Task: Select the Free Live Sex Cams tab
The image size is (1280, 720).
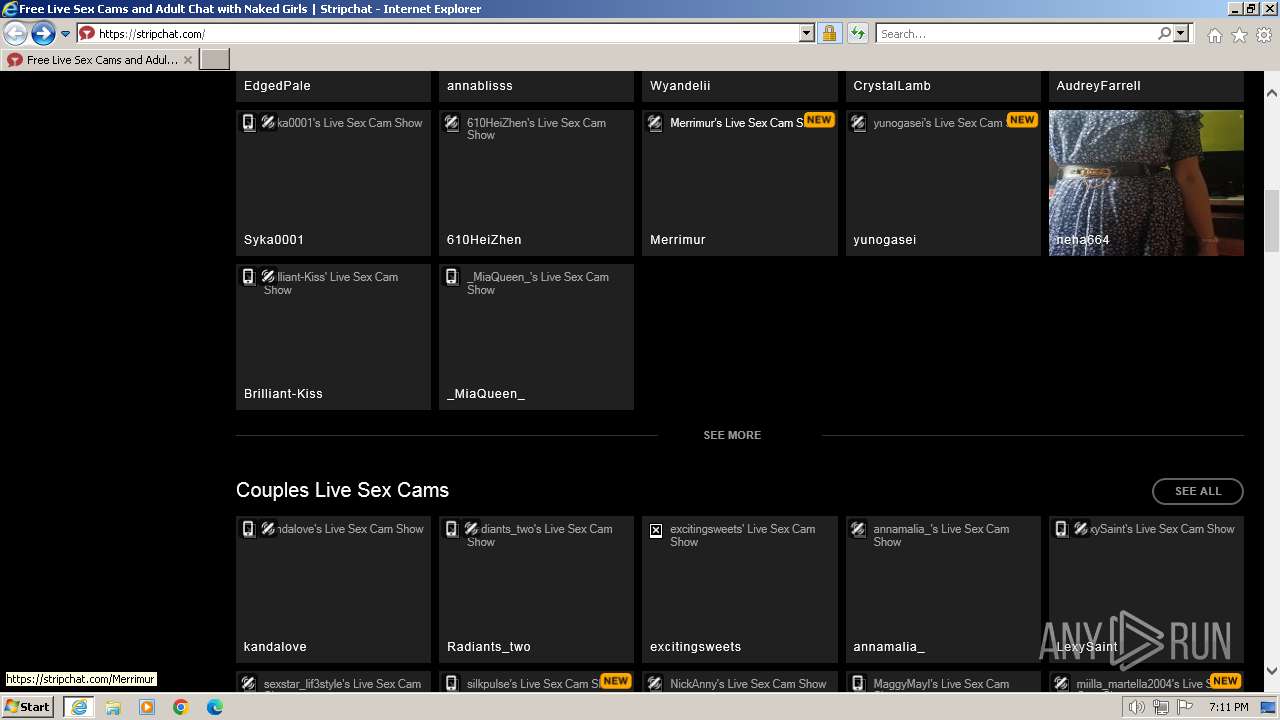Action: (x=99, y=60)
